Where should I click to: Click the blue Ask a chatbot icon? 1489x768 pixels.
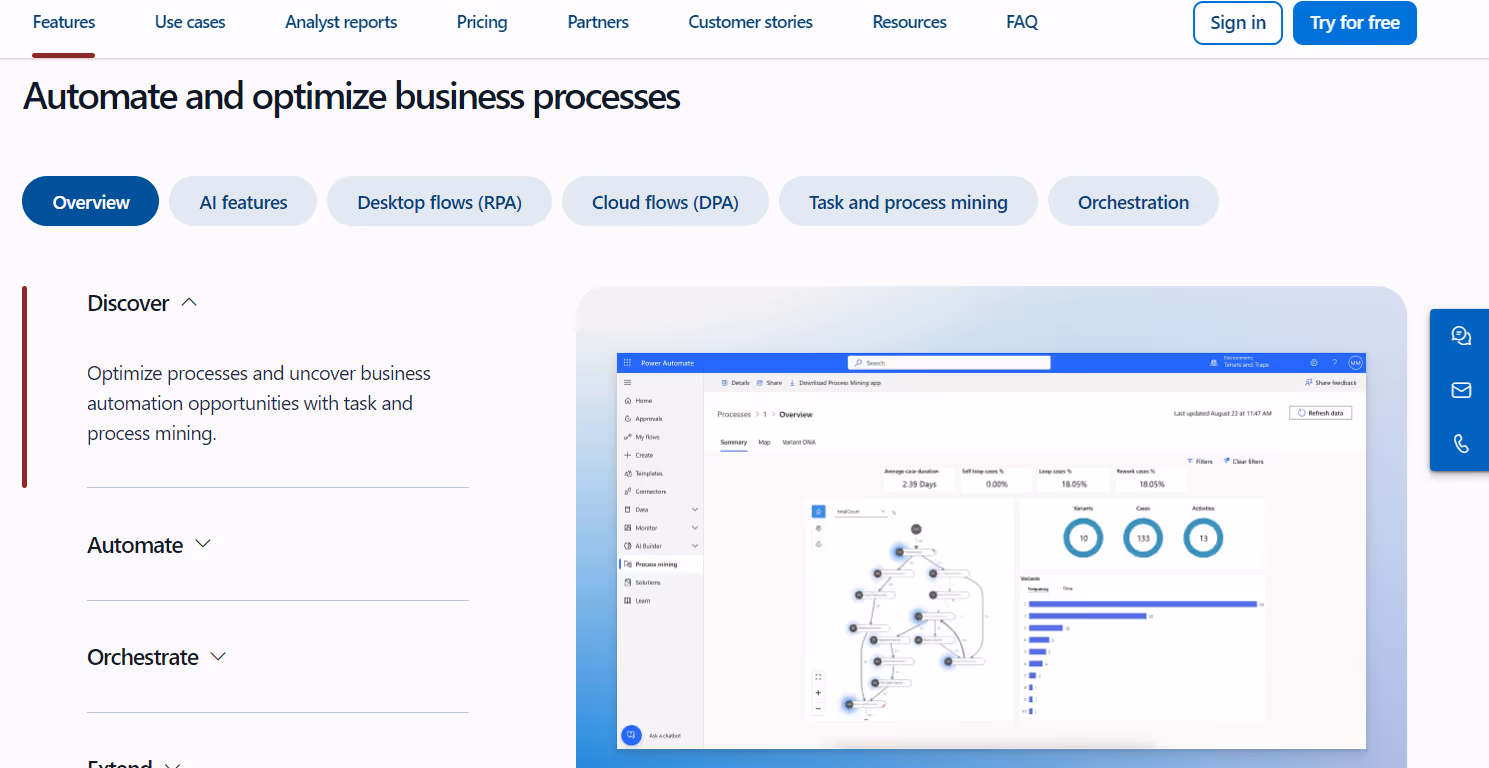coord(631,735)
